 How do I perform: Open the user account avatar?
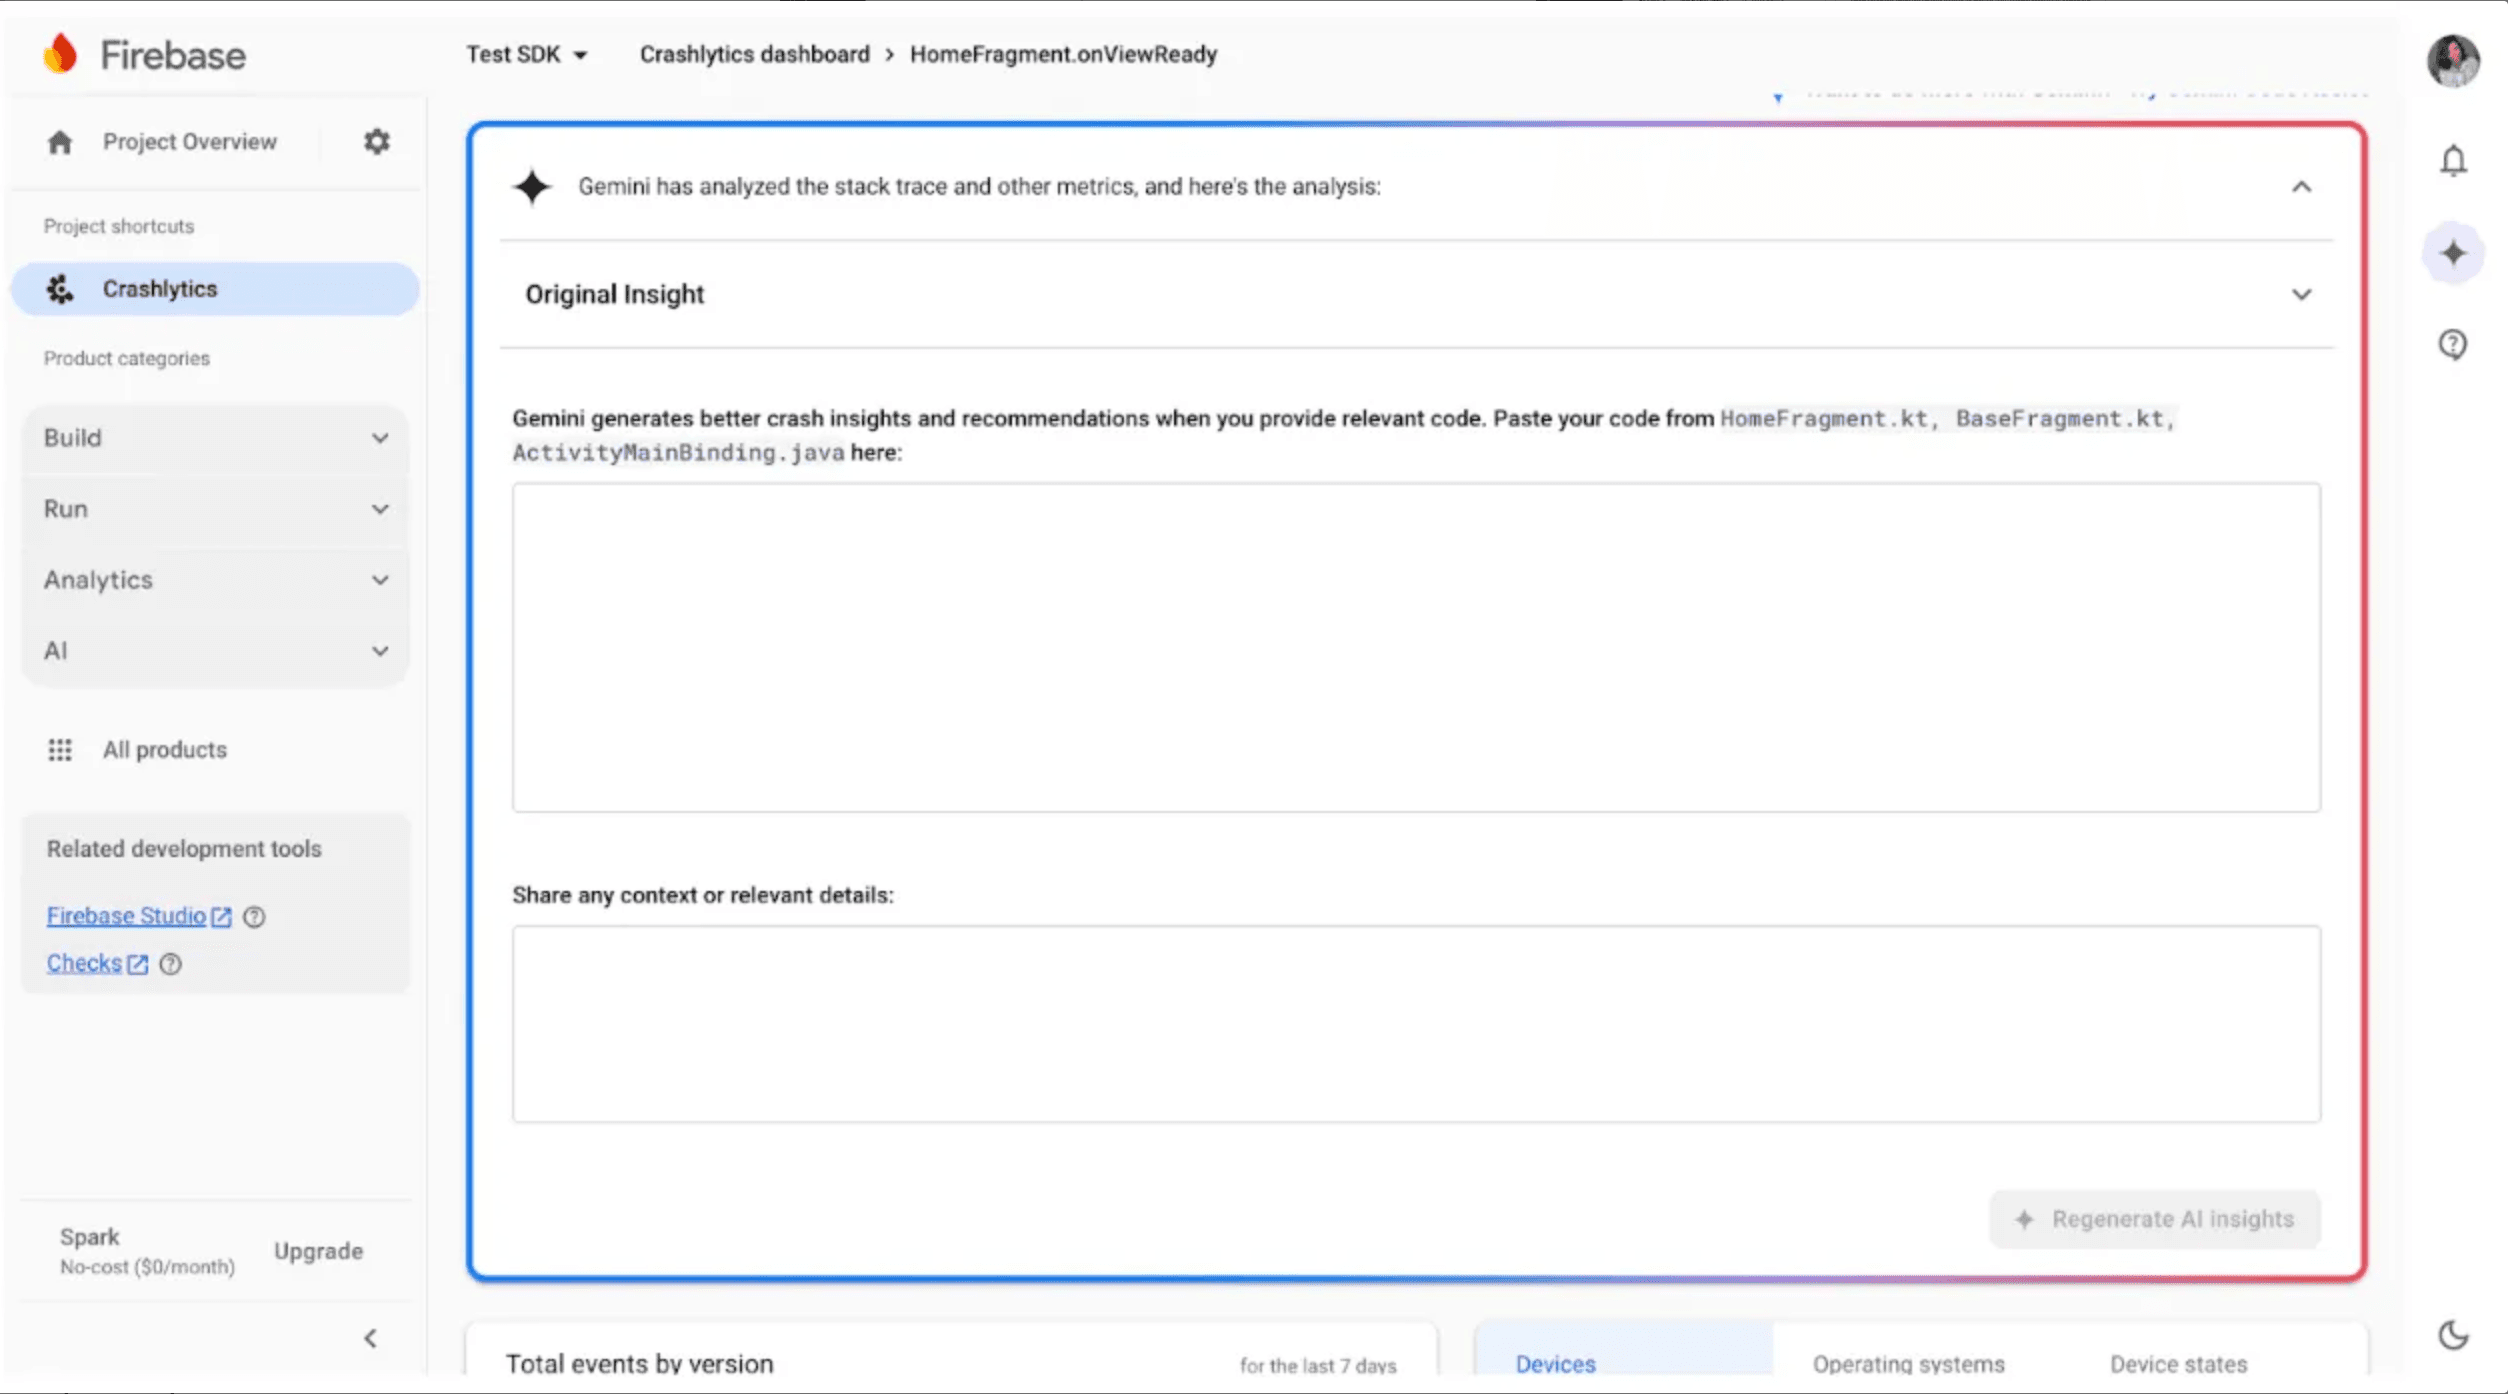[x=2453, y=60]
